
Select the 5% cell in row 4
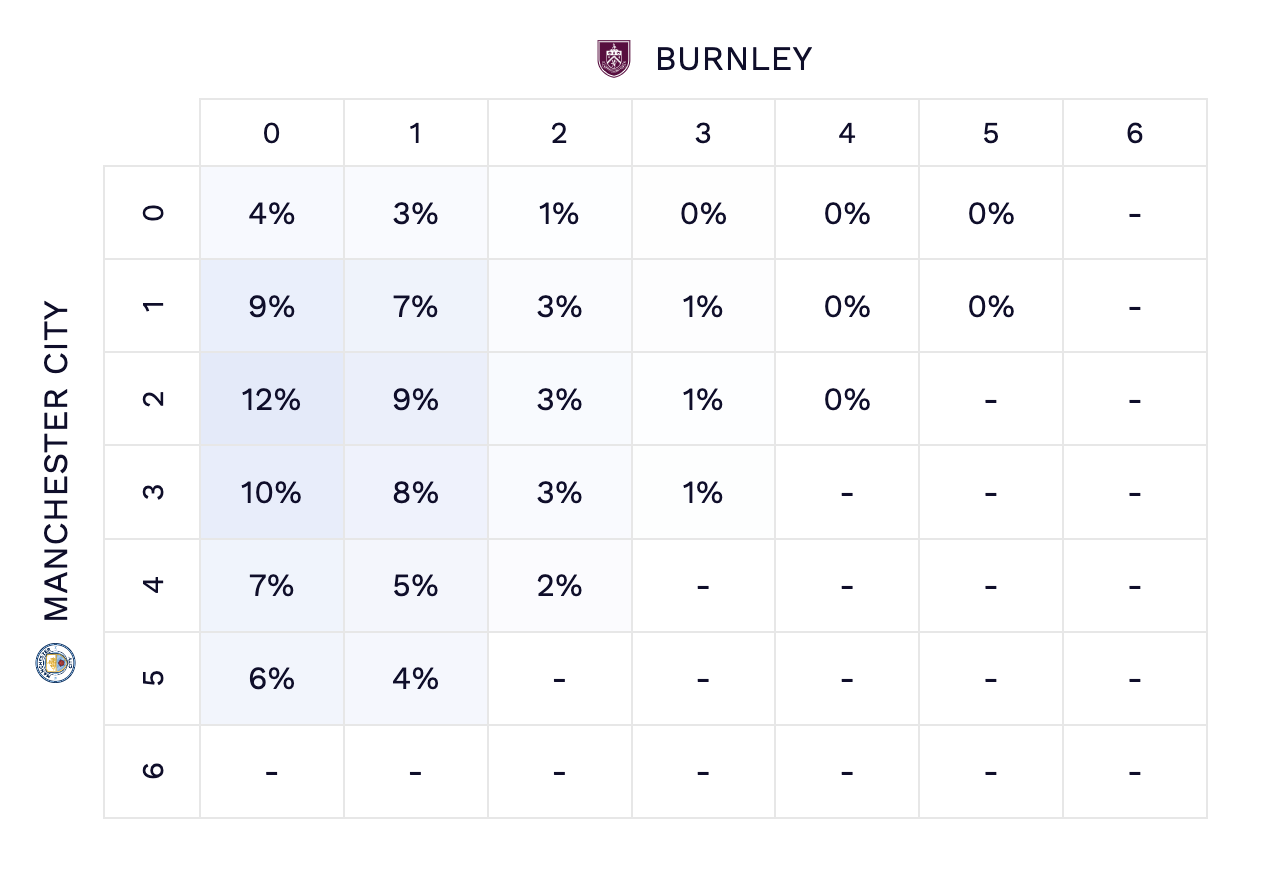(416, 585)
